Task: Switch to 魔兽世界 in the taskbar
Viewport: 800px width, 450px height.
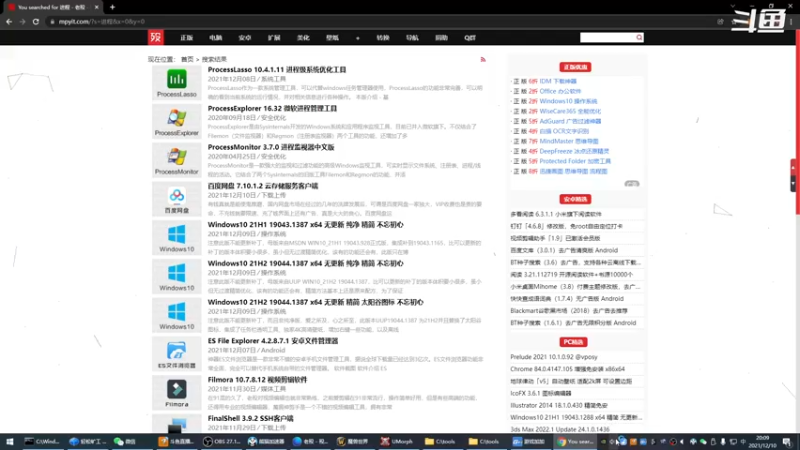Action: pos(353,442)
